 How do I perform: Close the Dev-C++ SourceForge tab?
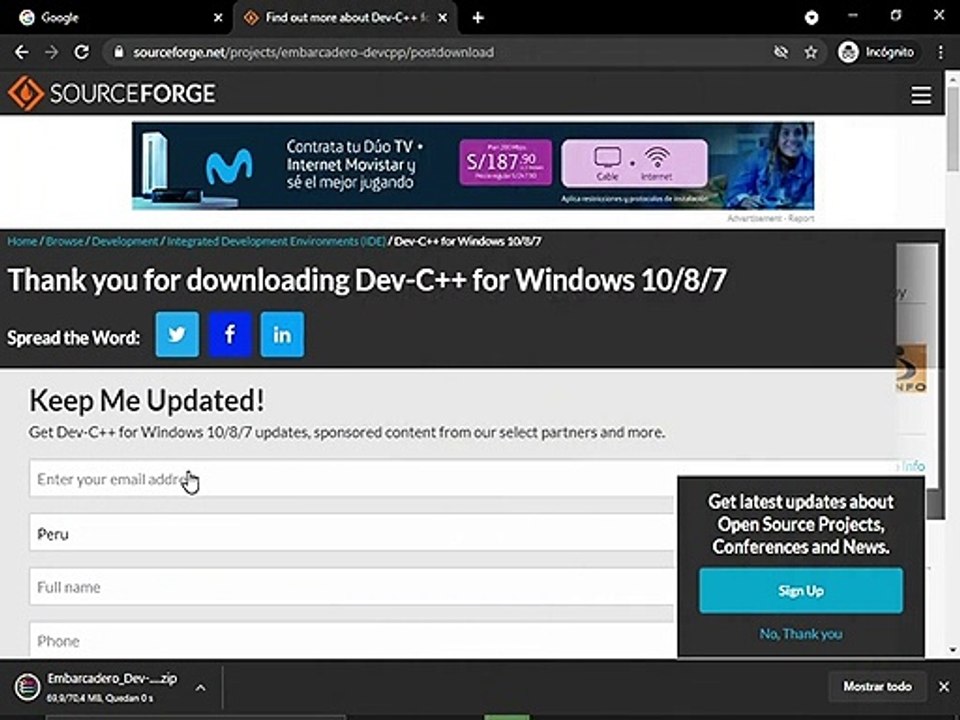coord(443,18)
